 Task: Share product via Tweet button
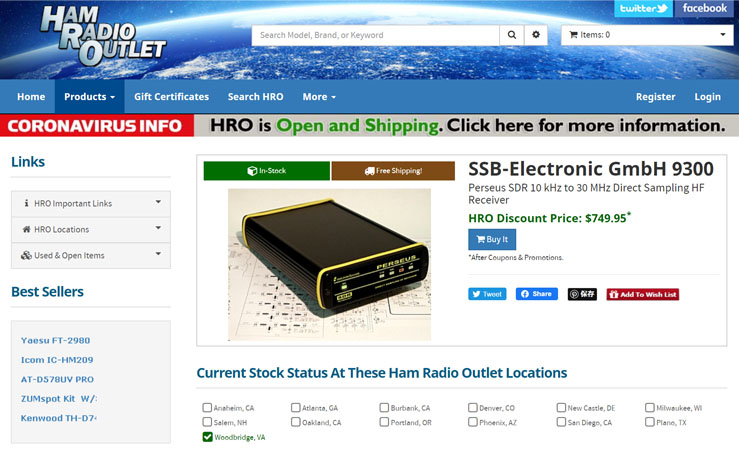pyautogui.click(x=487, y=294)
